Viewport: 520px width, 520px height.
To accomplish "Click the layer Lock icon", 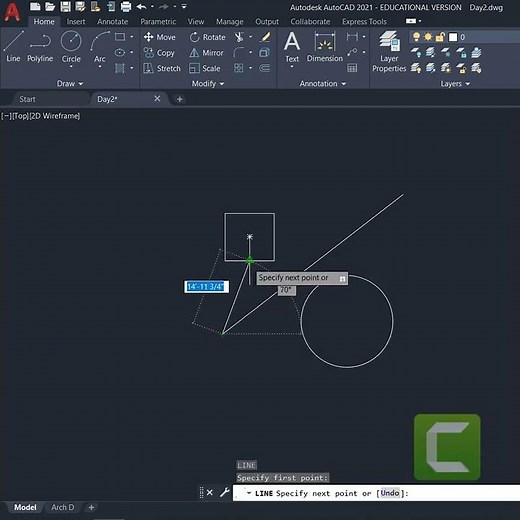I will [x=461, y=52].
